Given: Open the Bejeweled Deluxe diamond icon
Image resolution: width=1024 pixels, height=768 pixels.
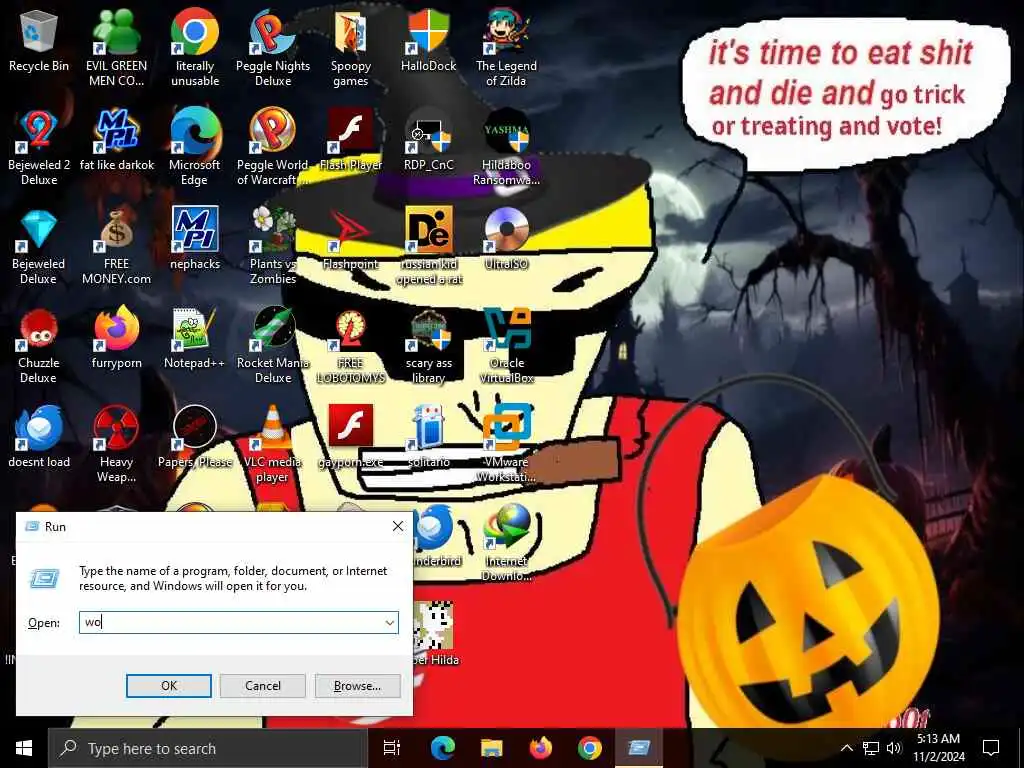Looking at the screenshot, I should pos(39,247).
